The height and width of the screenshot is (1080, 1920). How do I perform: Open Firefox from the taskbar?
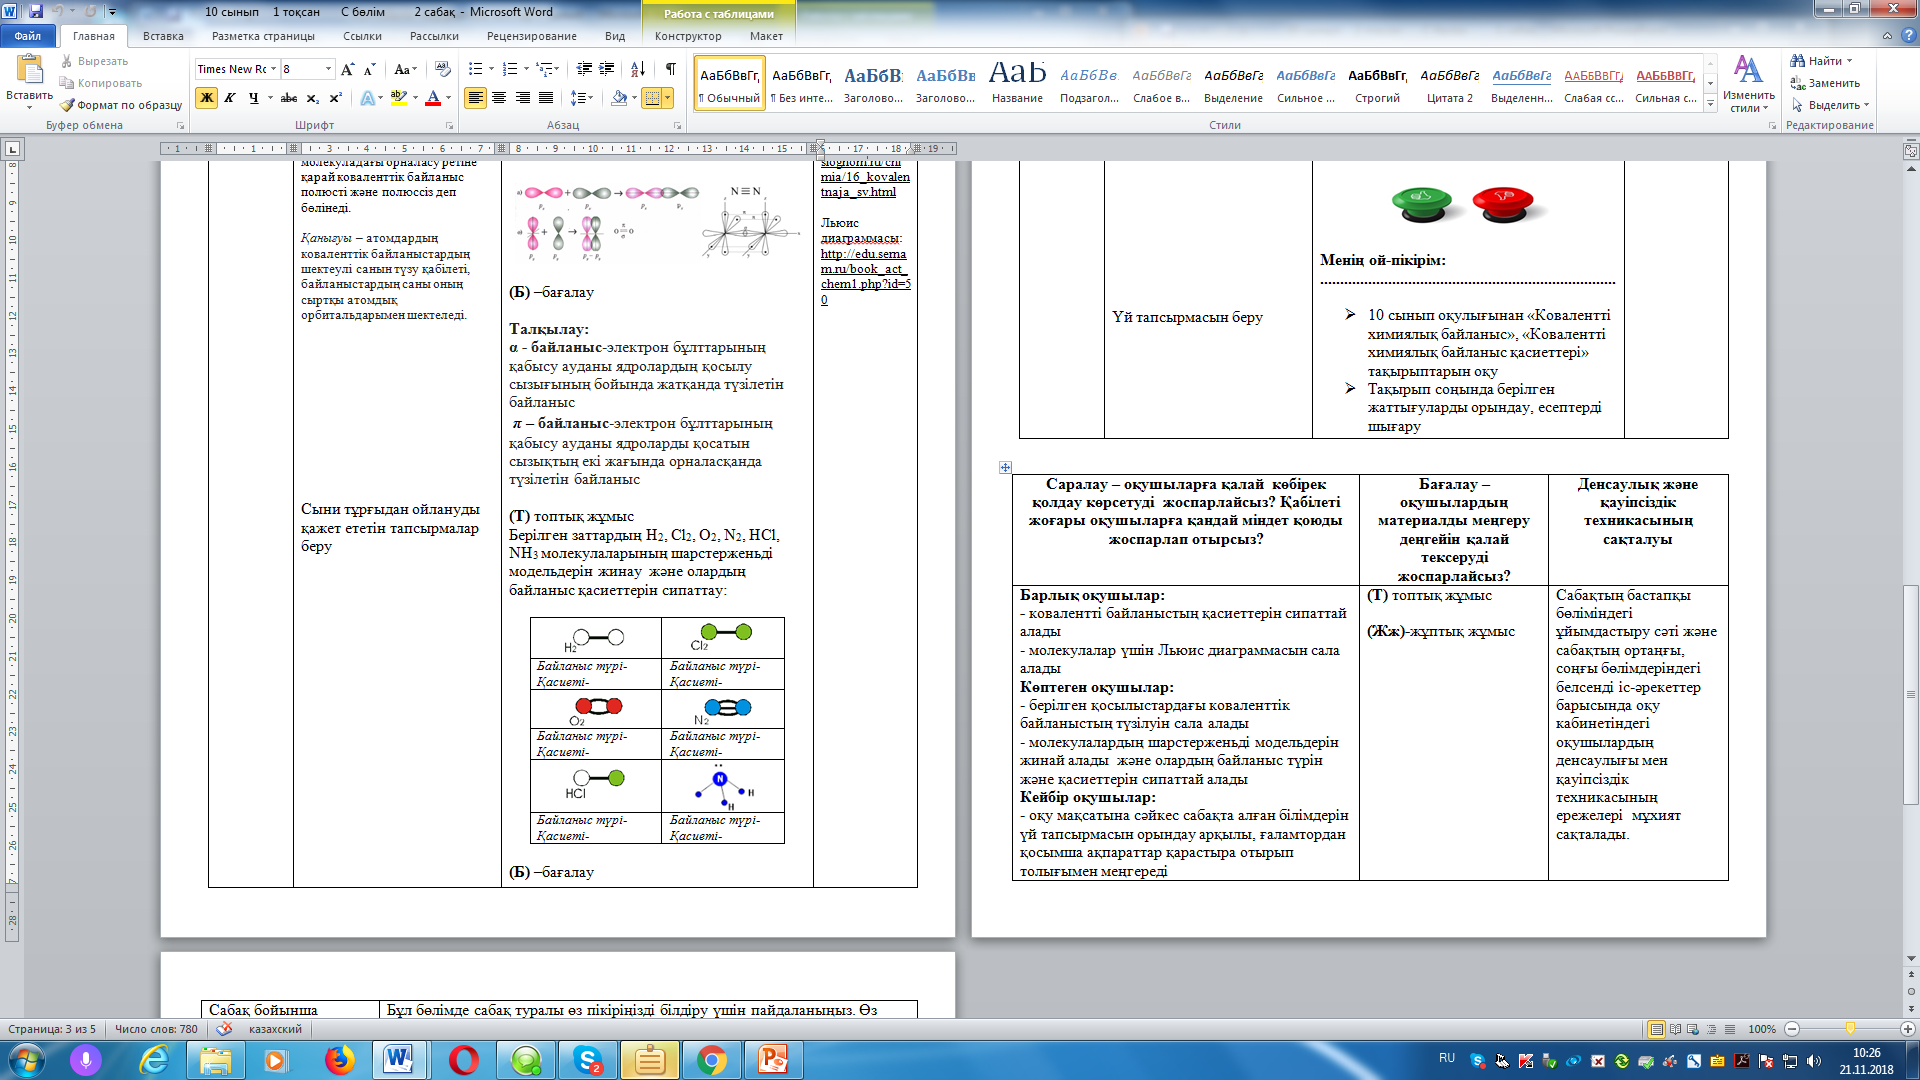coord(340,1060)
